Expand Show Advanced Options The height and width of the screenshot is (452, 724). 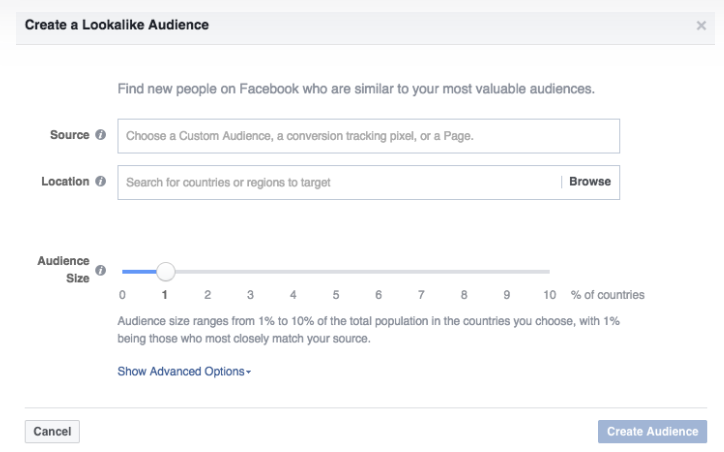click(x=184, y=371)
